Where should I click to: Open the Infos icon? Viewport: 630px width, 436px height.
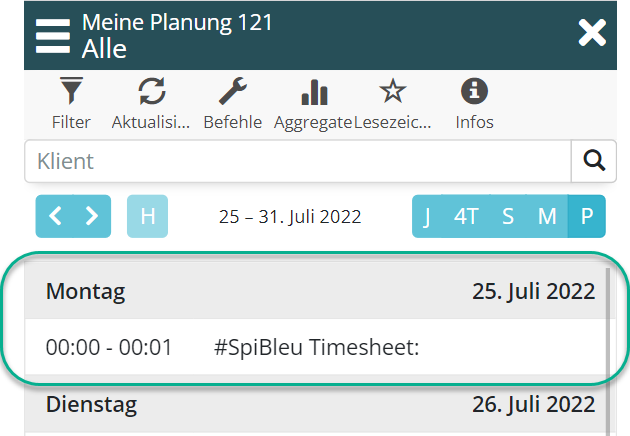pos(474,94)
